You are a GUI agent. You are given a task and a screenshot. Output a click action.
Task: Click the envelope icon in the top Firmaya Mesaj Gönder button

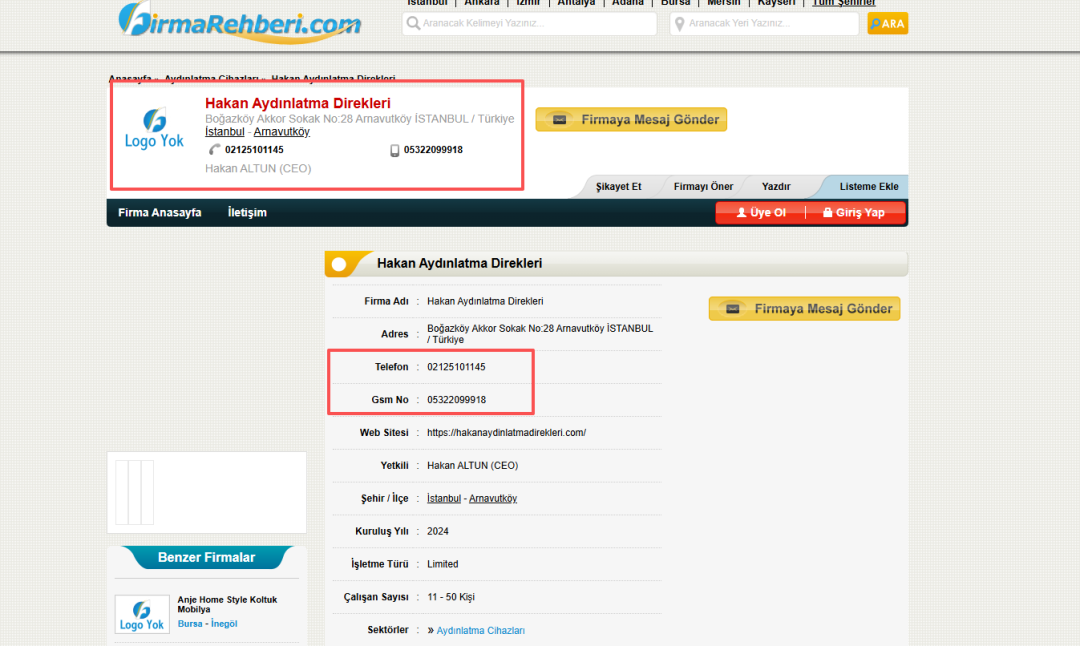pyautogui.click(x=560, y=120)
